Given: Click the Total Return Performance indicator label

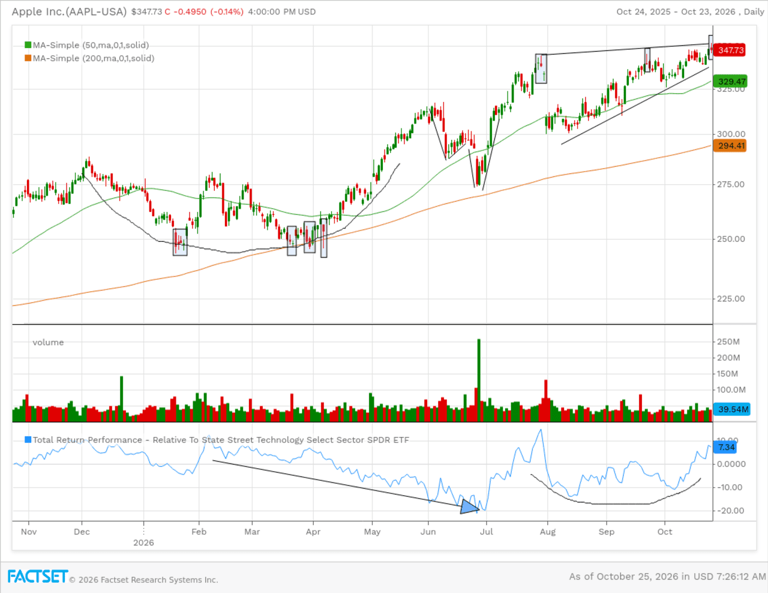Looking at the screenshot, I should [x=220, y=440].
